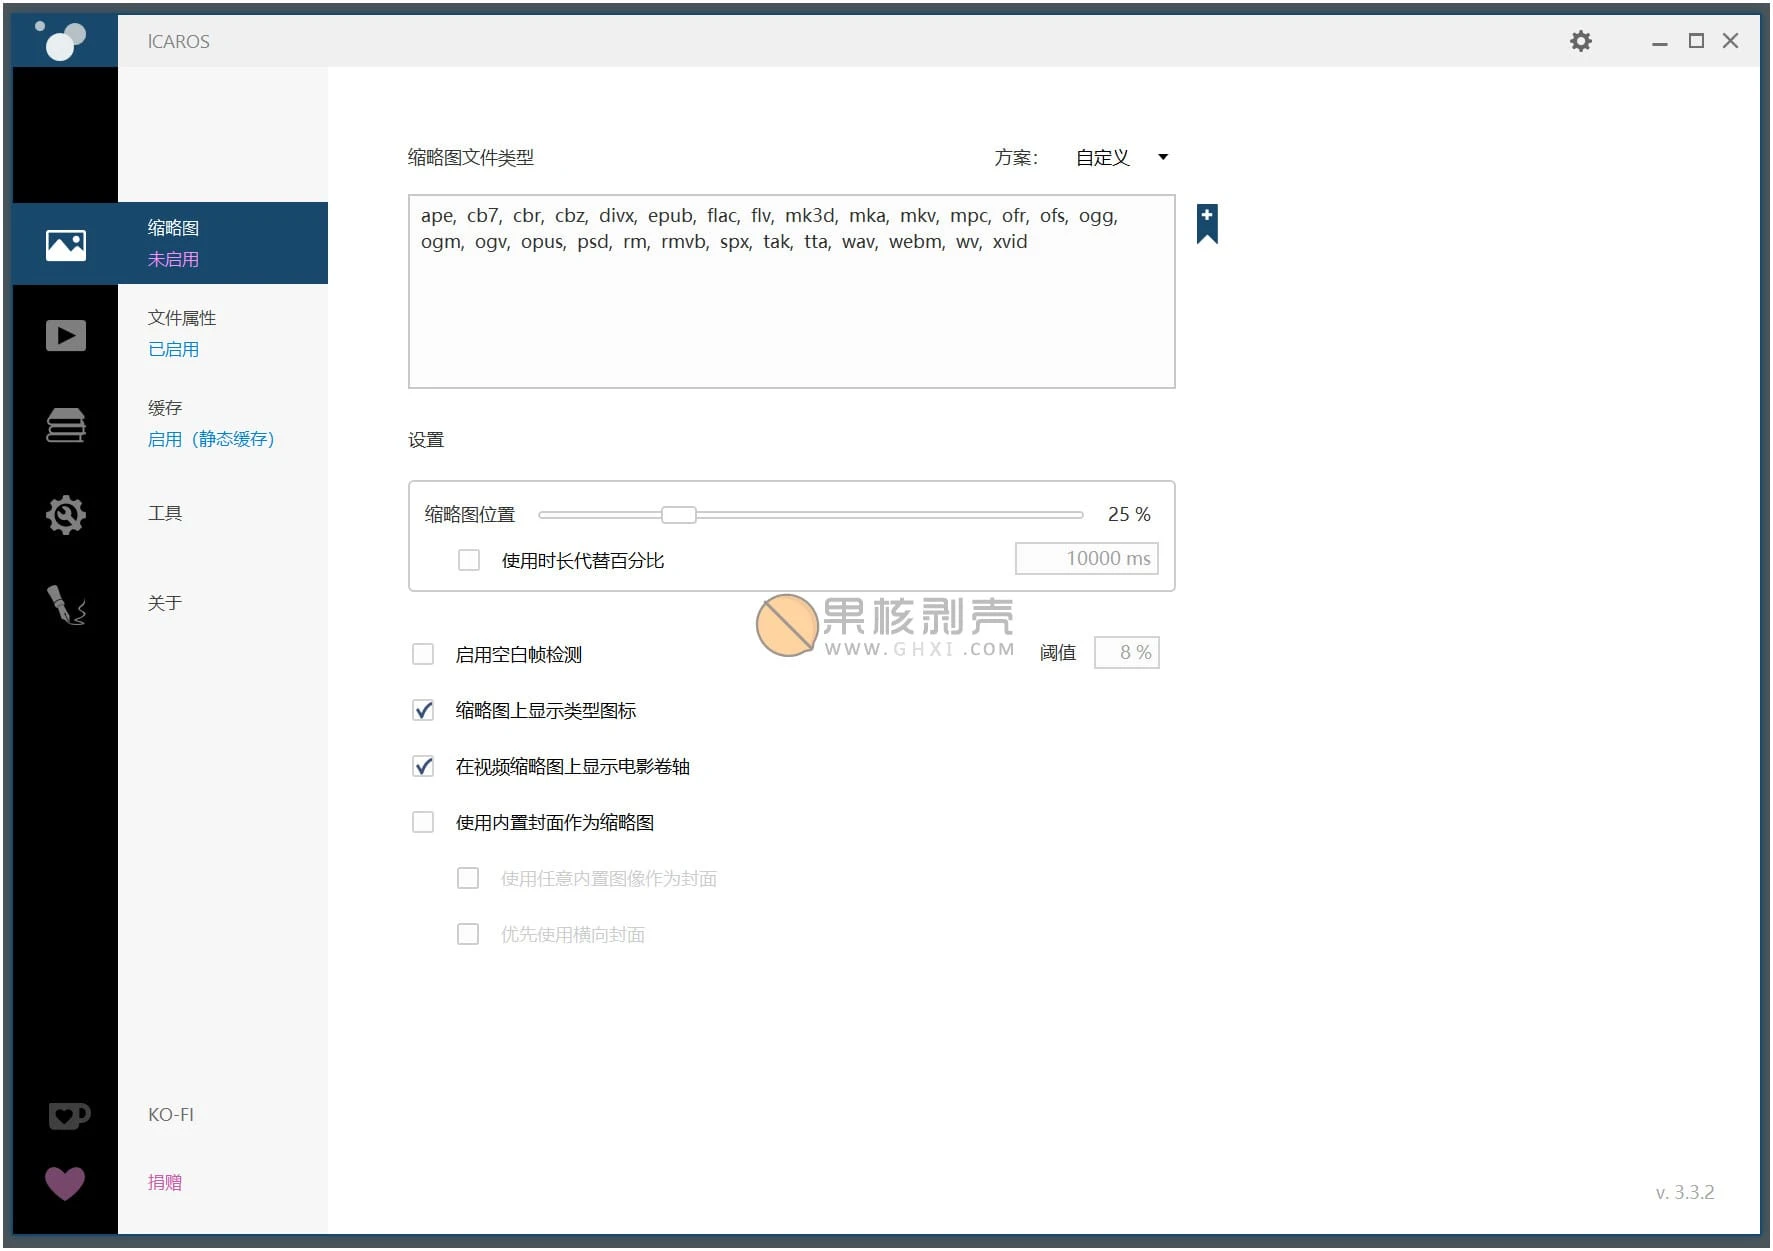Open the KO-FI page link

(x=170, y=1114)
